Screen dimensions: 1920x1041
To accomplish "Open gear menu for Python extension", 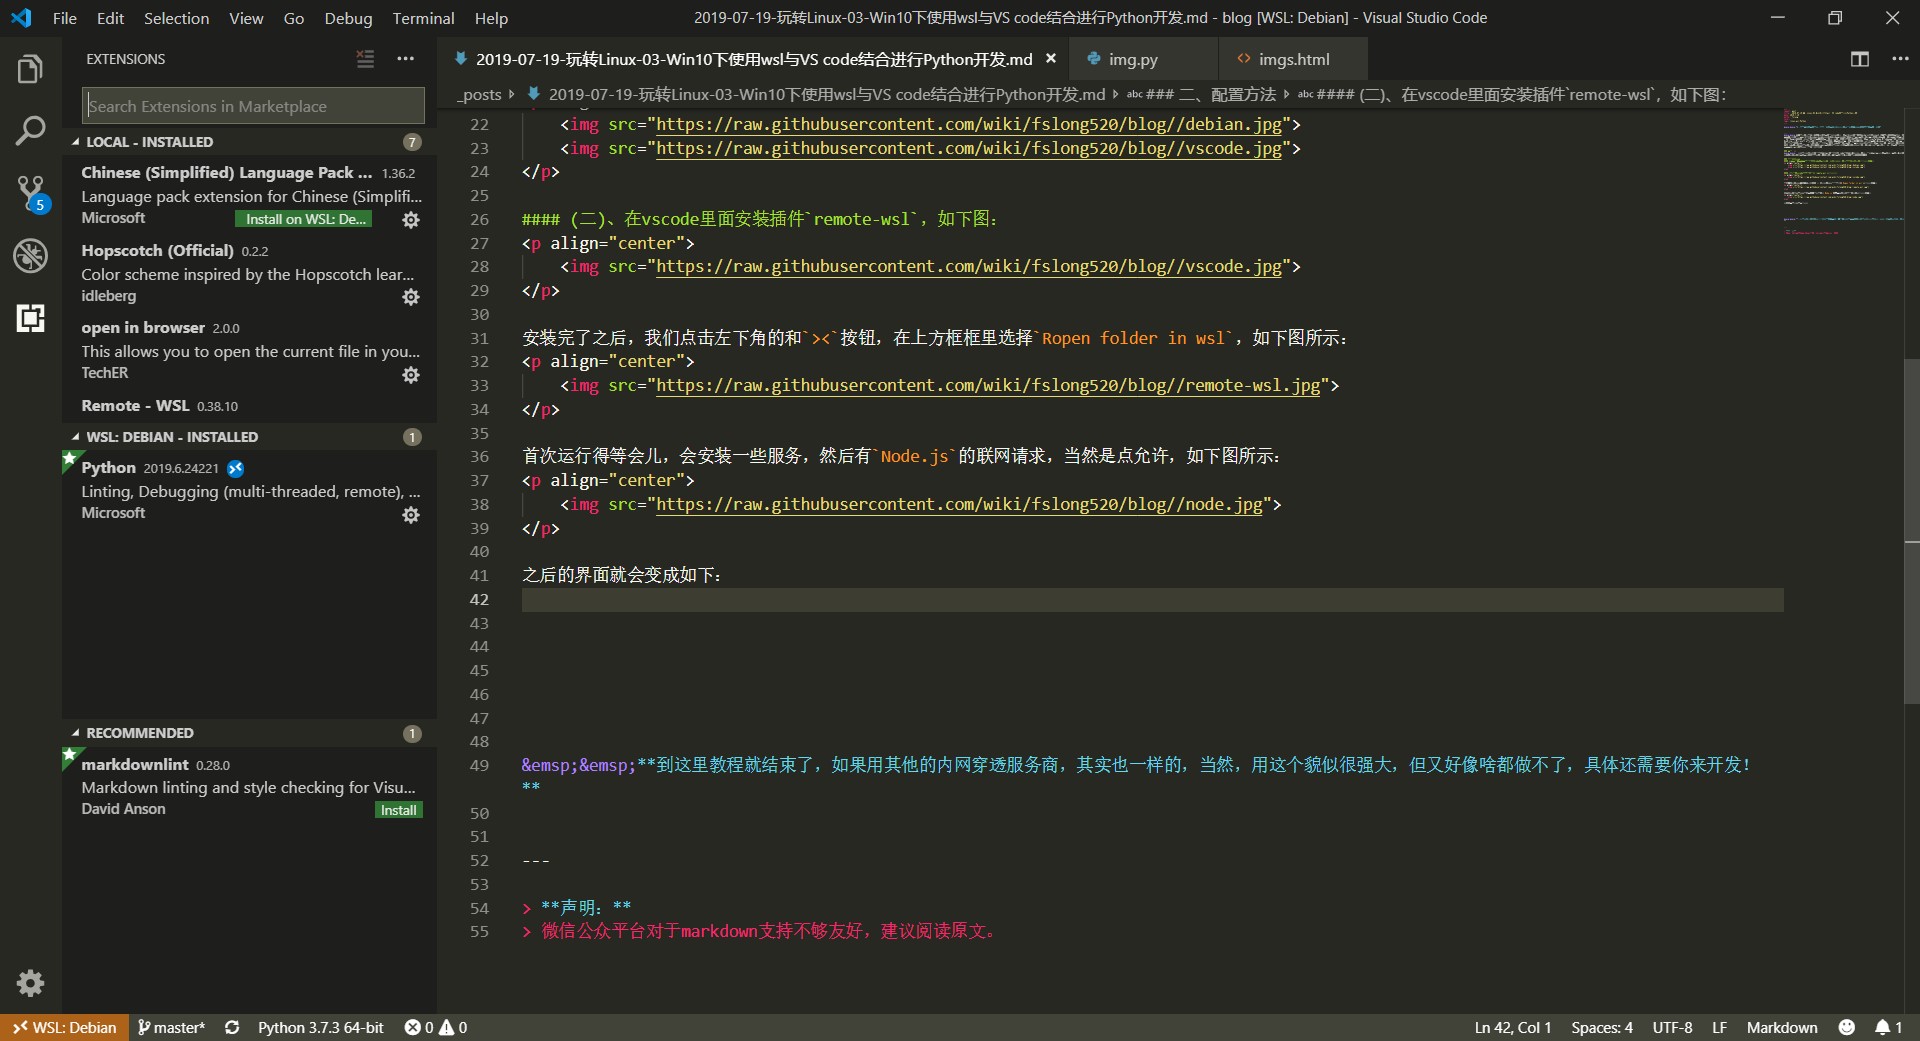I will coord(411,515).
